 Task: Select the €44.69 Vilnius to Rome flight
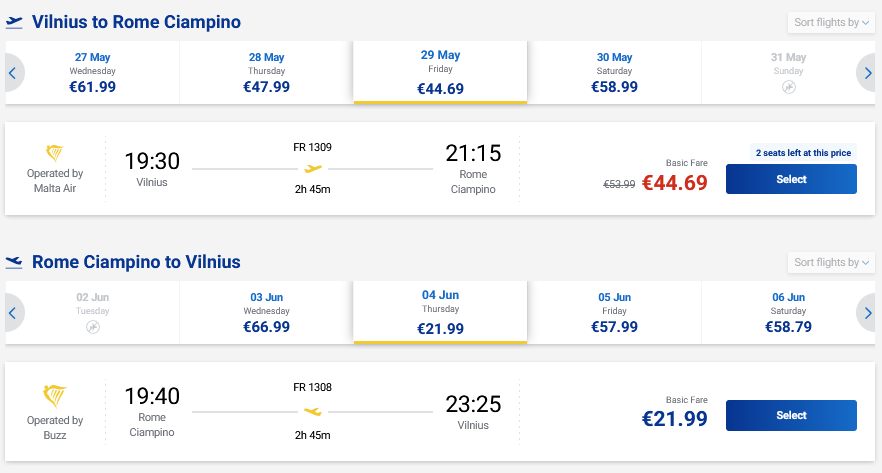(x=791, y=179)
